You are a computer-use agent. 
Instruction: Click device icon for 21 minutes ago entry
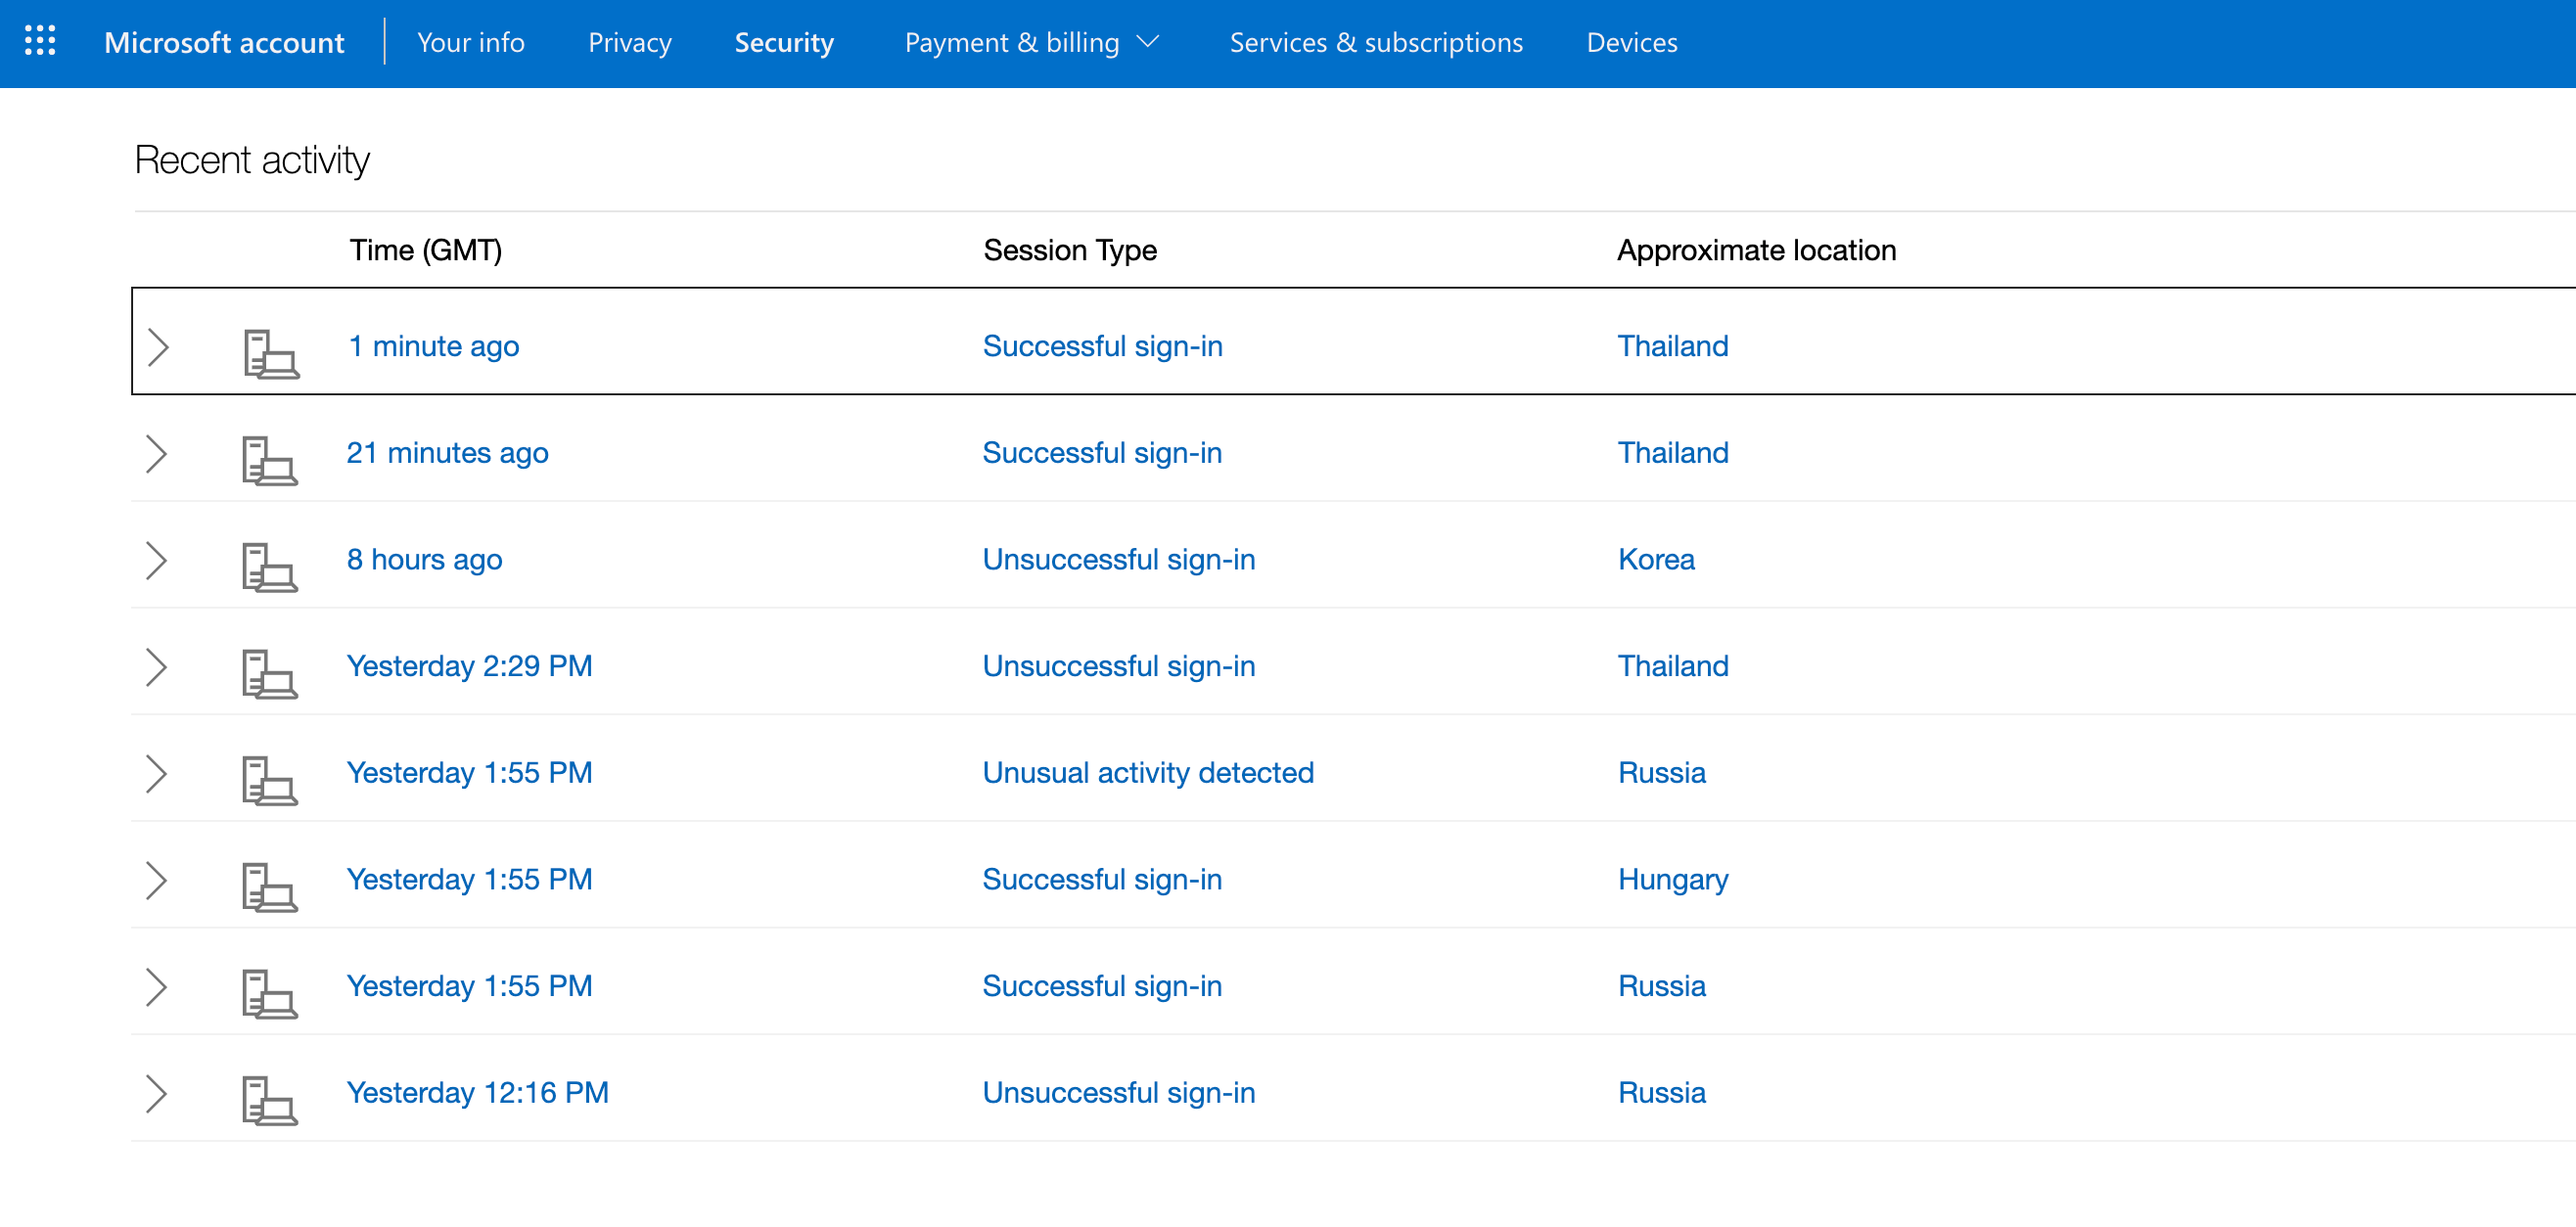click(269, 461)
